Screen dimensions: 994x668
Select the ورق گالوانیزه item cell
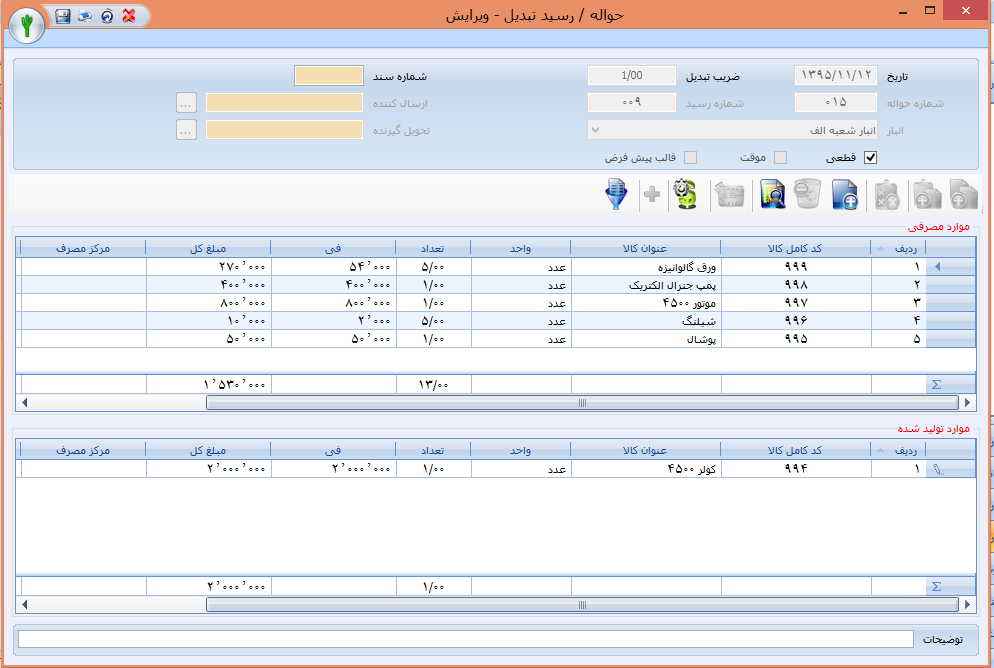646,267
